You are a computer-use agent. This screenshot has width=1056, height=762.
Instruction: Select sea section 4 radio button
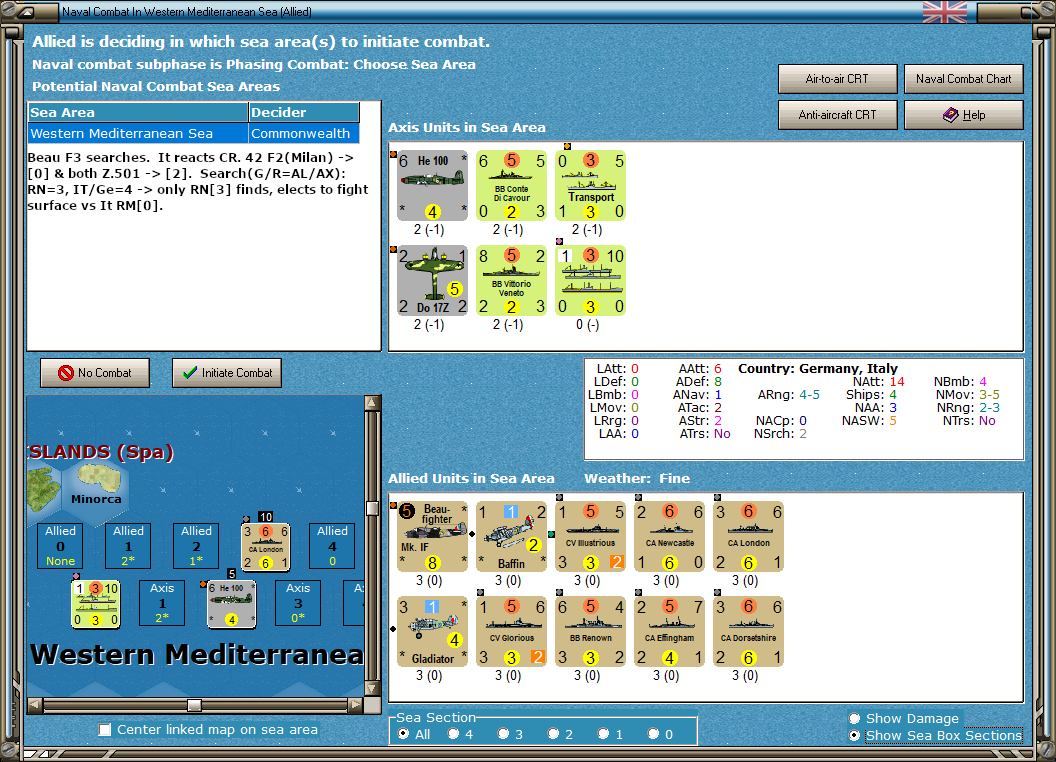453,734
